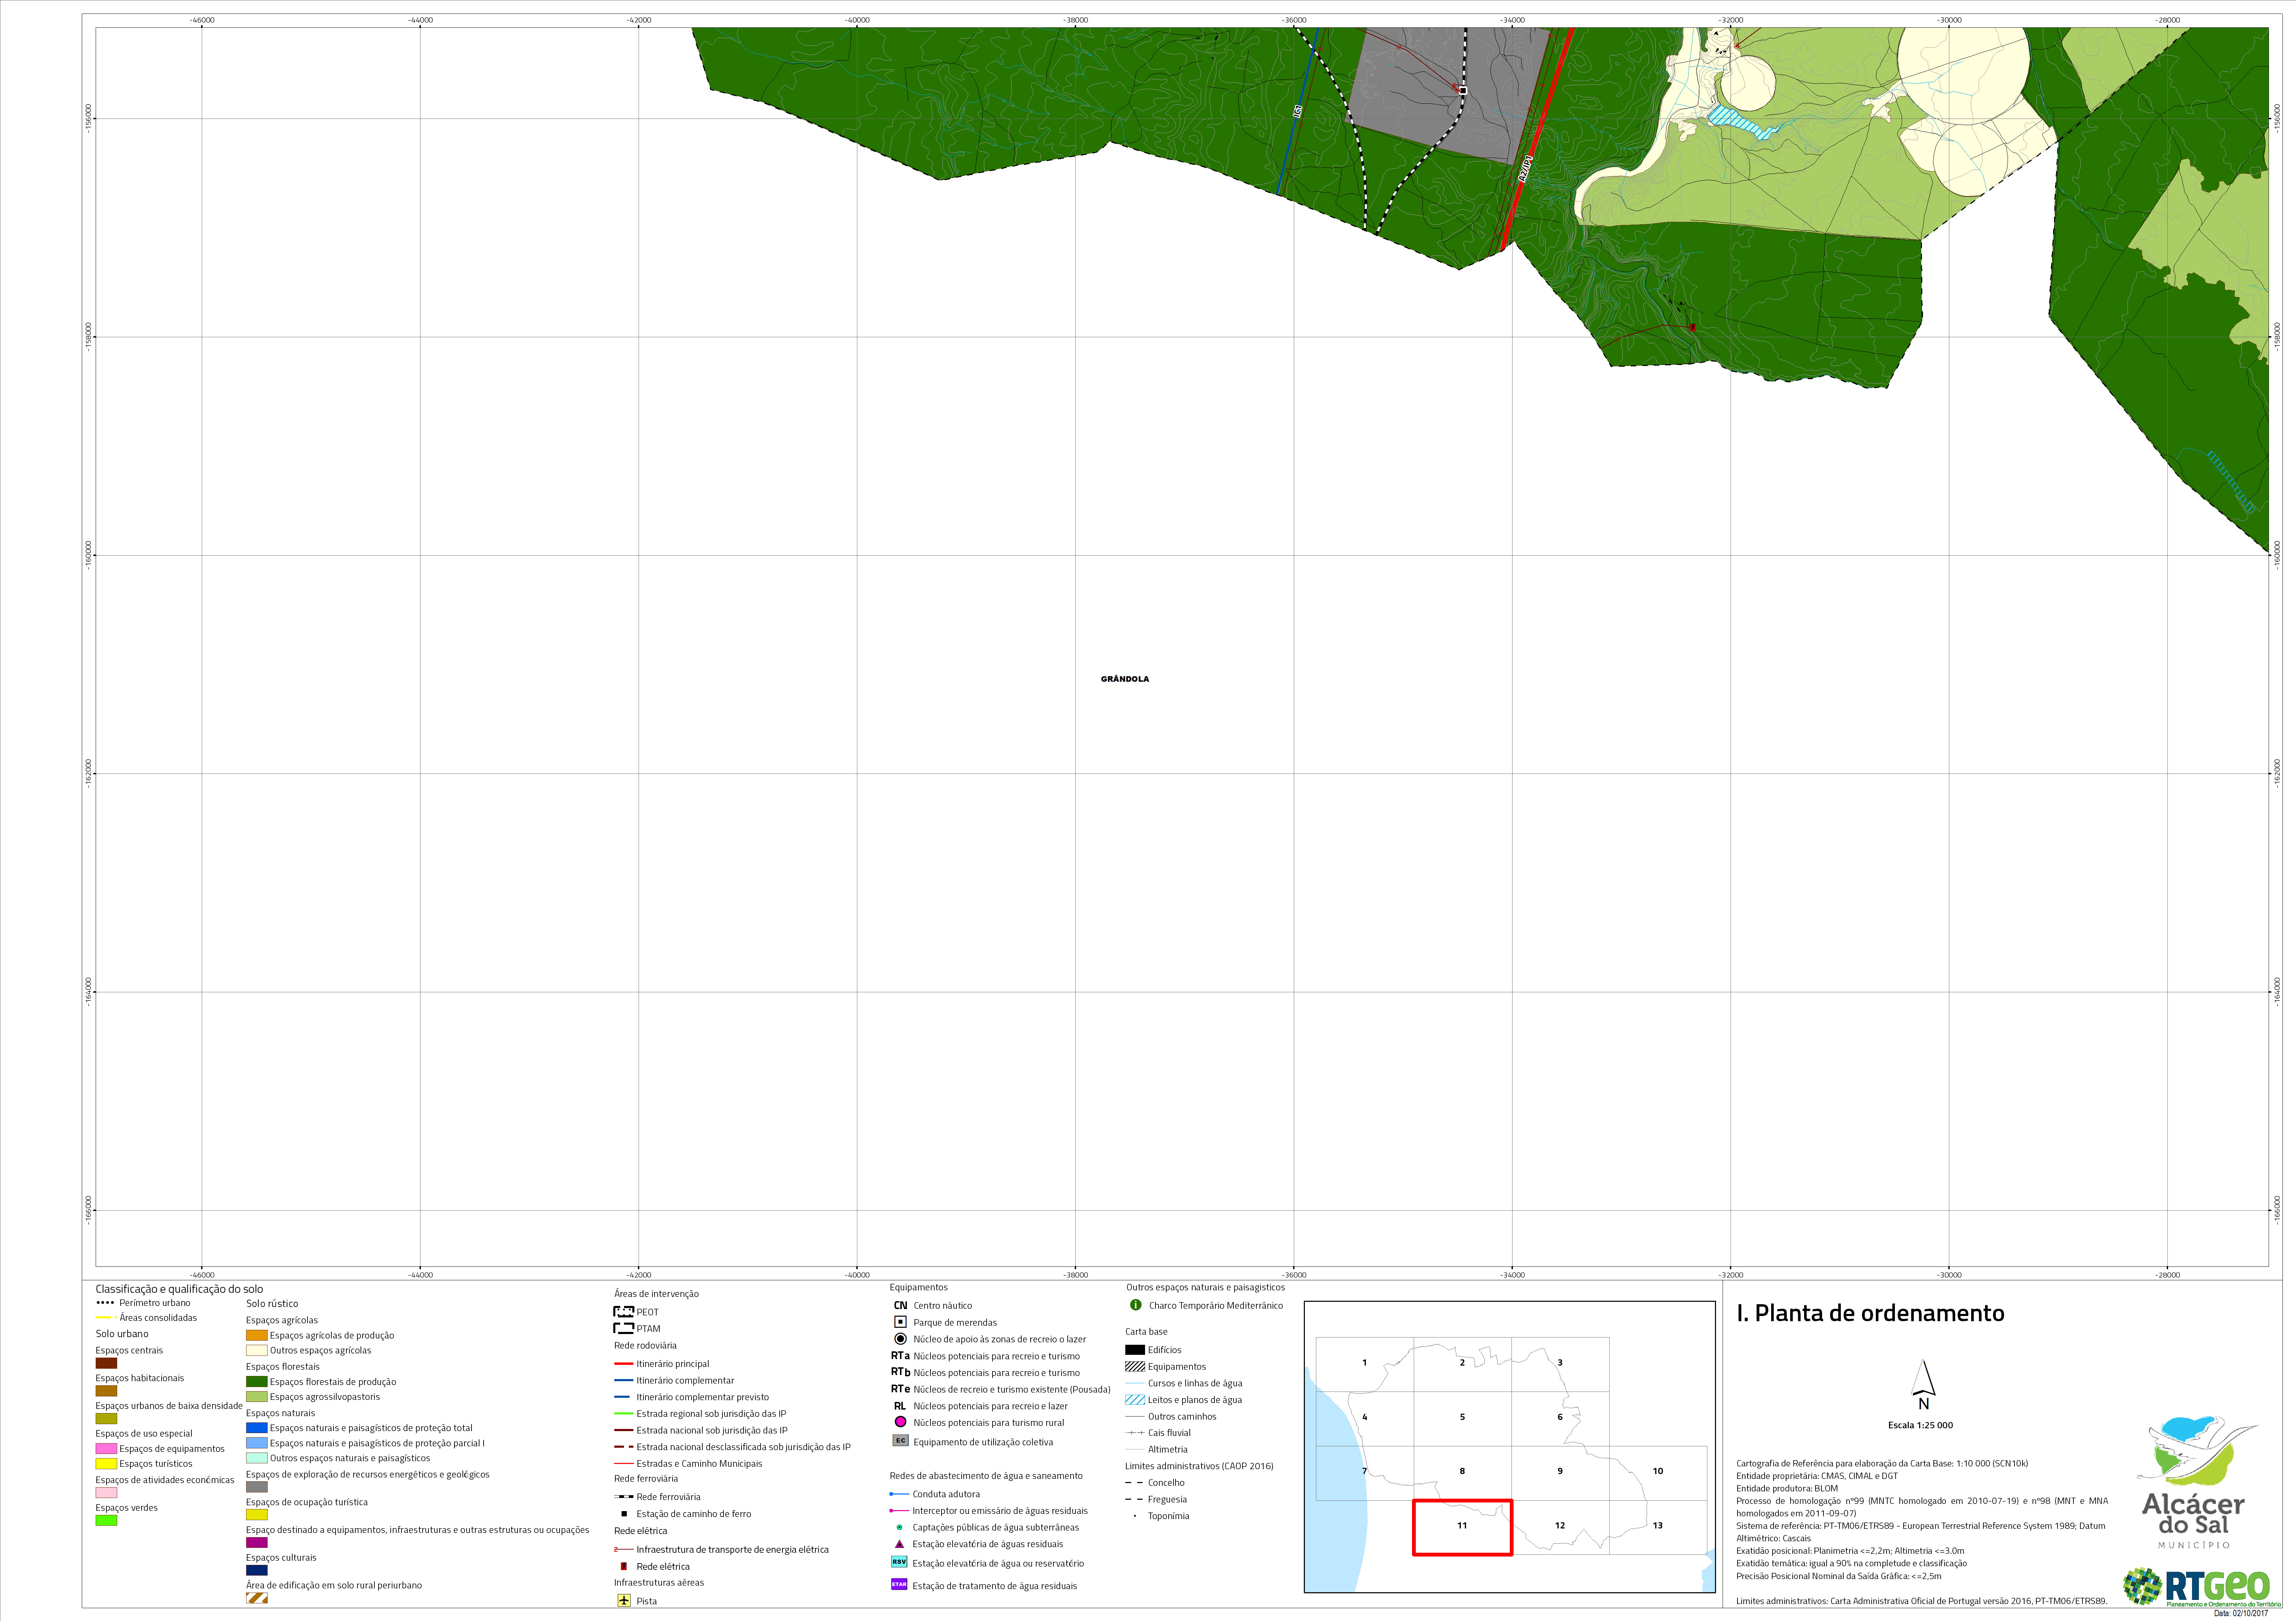Image resolution: width=2296 pixels, height=1621 pixels.
Task: Select the Estação de caminho de ferro symbol
Action: pyautogui.click(x=624, y=1514)
